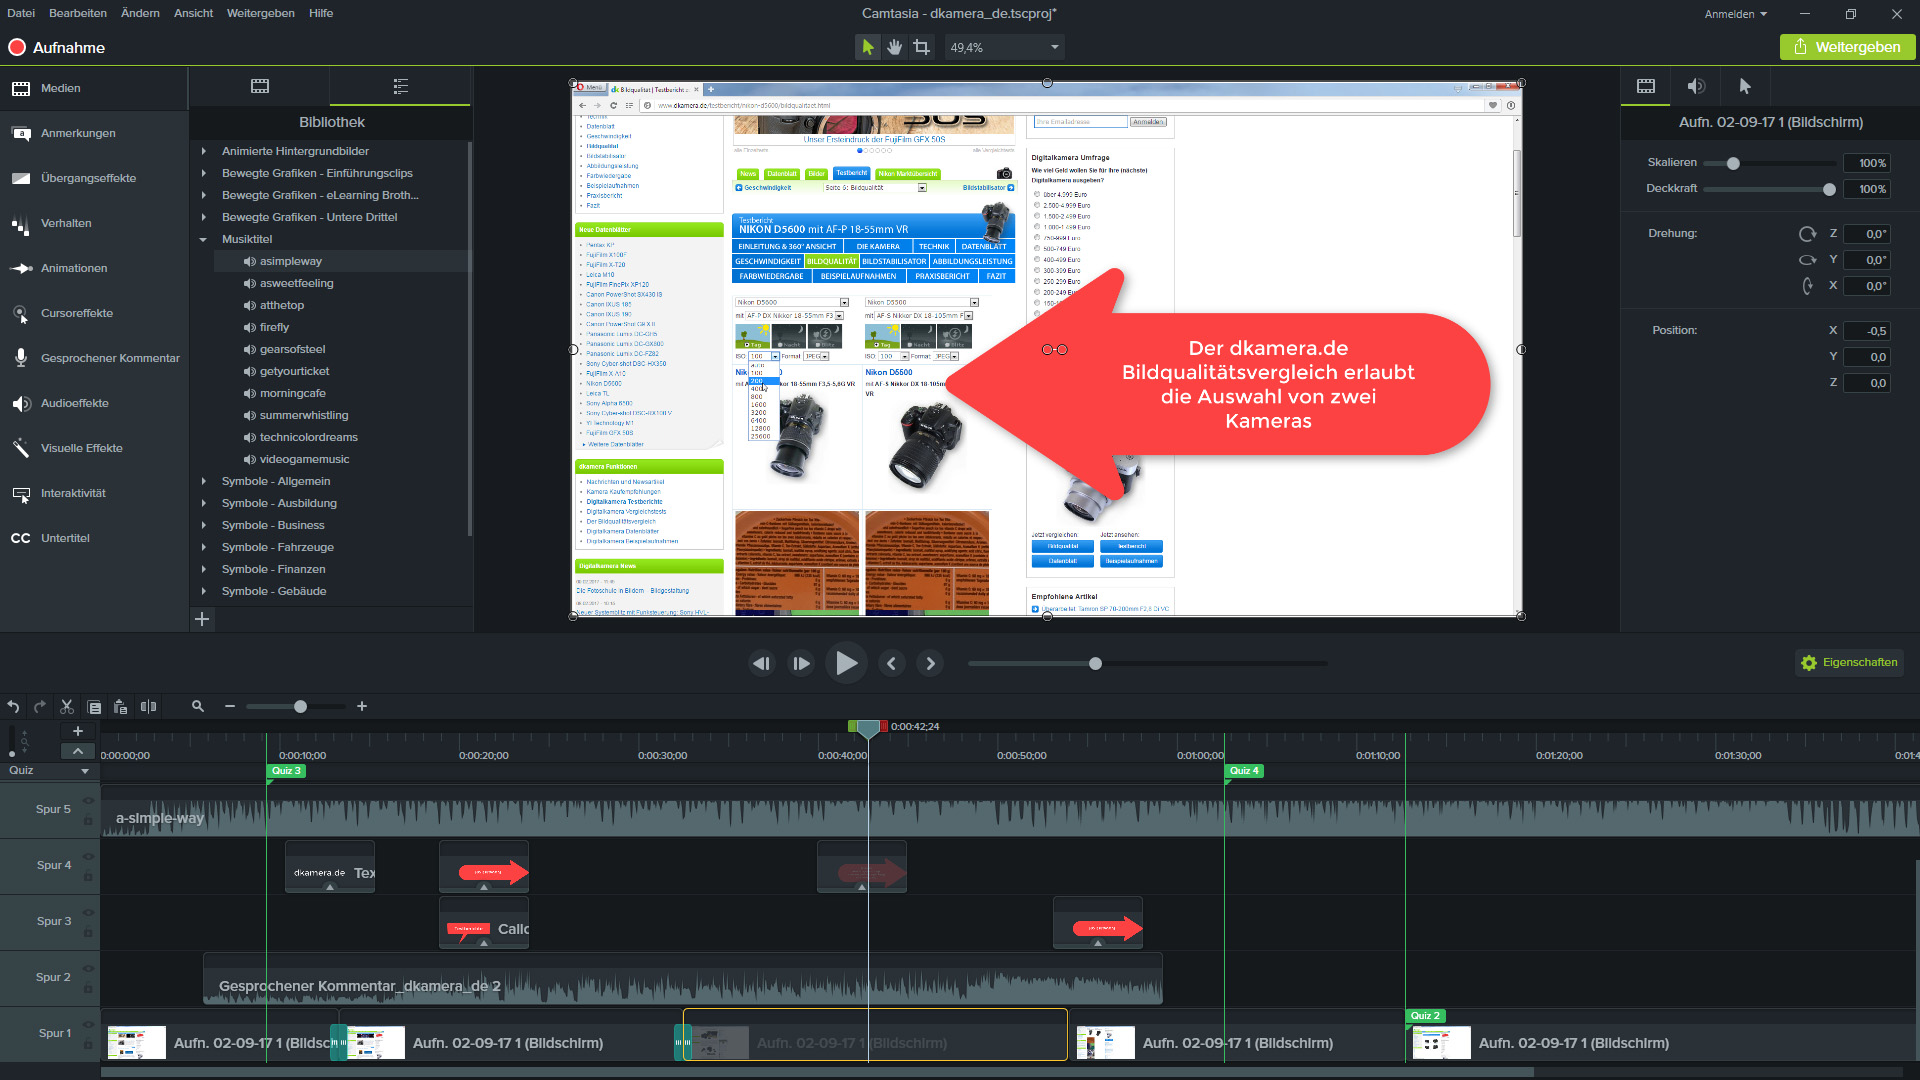This screenshot has width=1920, height=1080.
Task: Start recording with Aufnahme button
Action: (57, 47)
